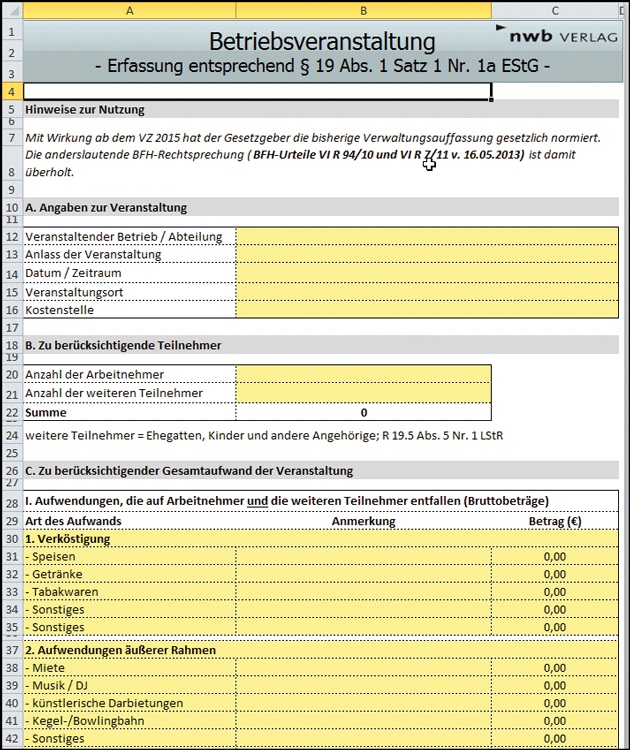Select the Anmerkung cell for Getränke
This screenshot has height=750, width=630.
[363, 575]
